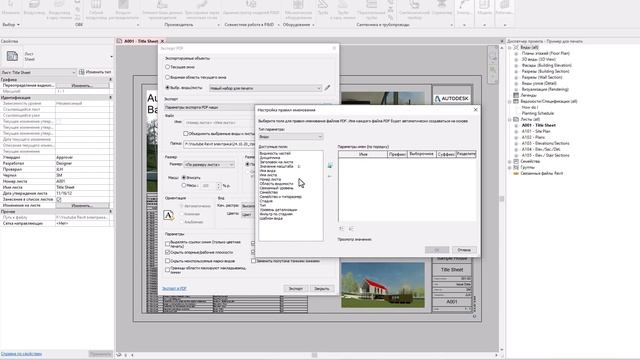Click the Экспорт button in PDF export dialog
This screenshot has height=360, width=640.
pos(296,289)
